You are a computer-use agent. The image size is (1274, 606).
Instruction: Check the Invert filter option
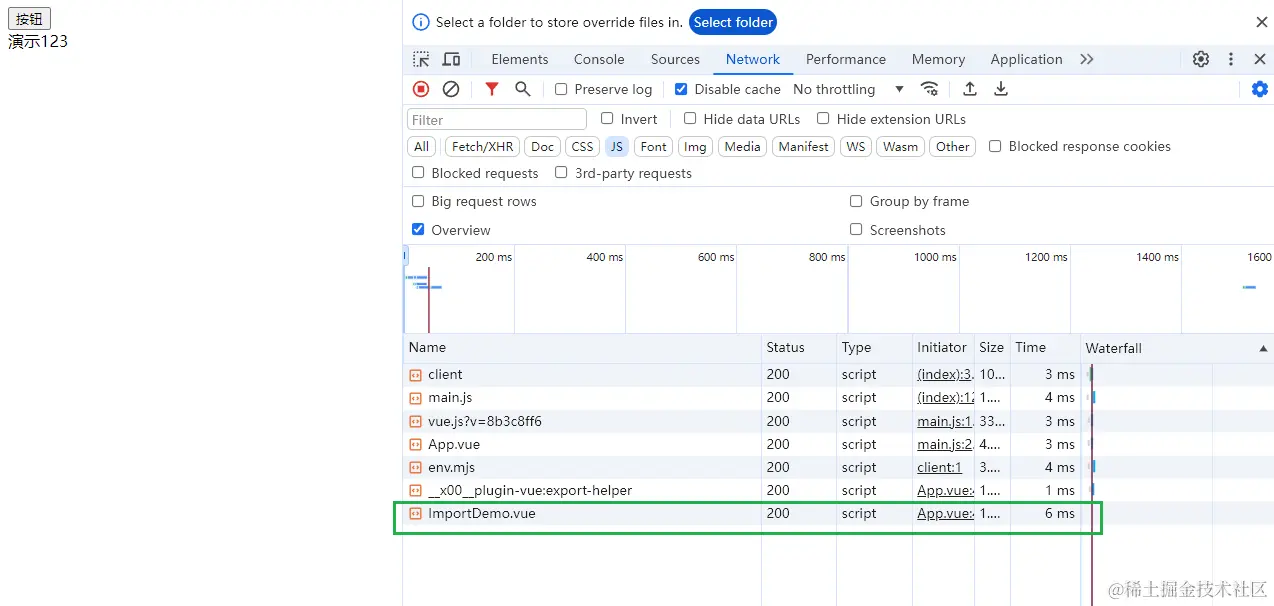coord(607,118)
